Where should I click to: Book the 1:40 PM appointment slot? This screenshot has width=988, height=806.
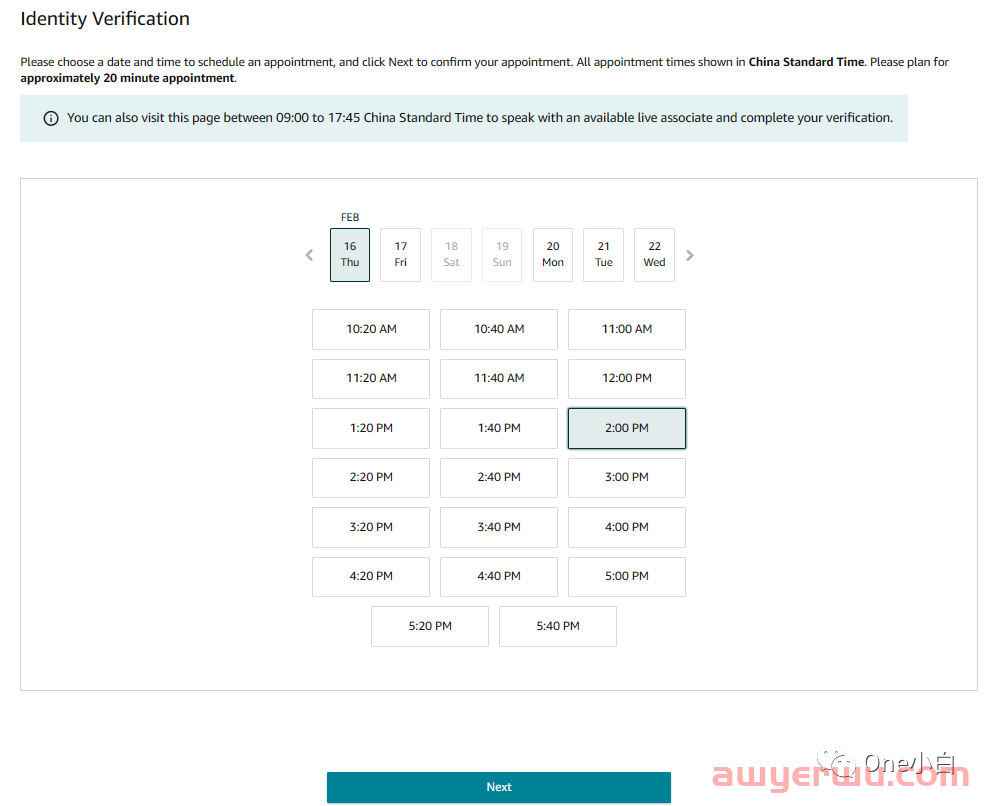click(x=499, y=428)
